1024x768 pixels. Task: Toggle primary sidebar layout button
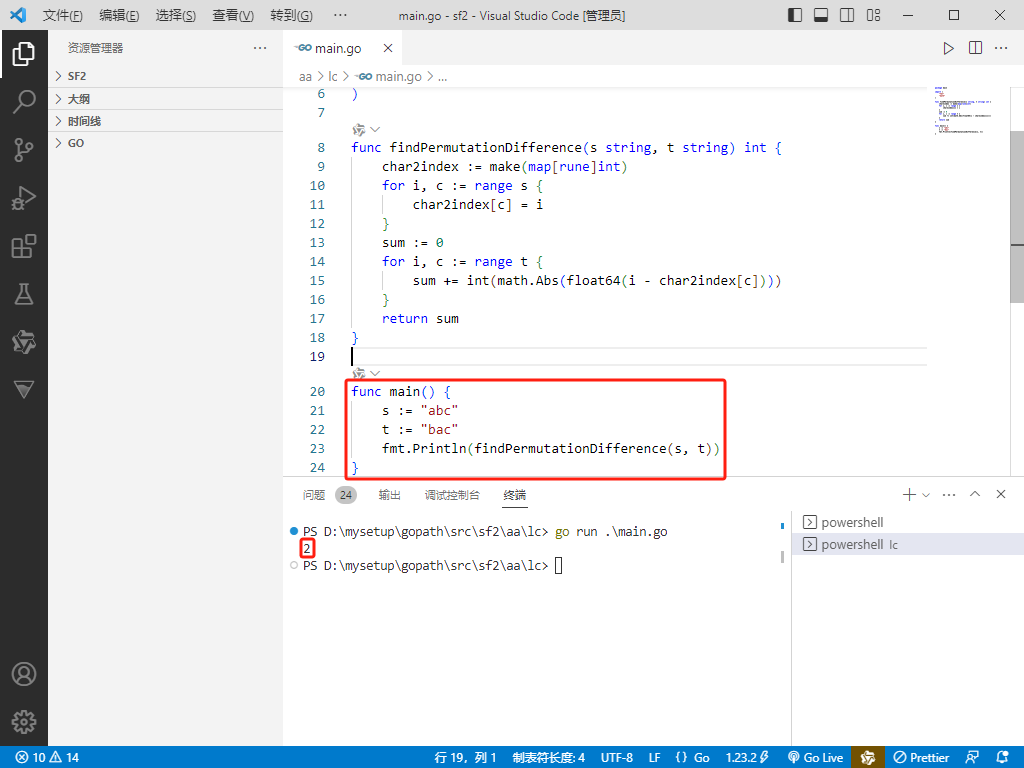click(x=795, y=15)
